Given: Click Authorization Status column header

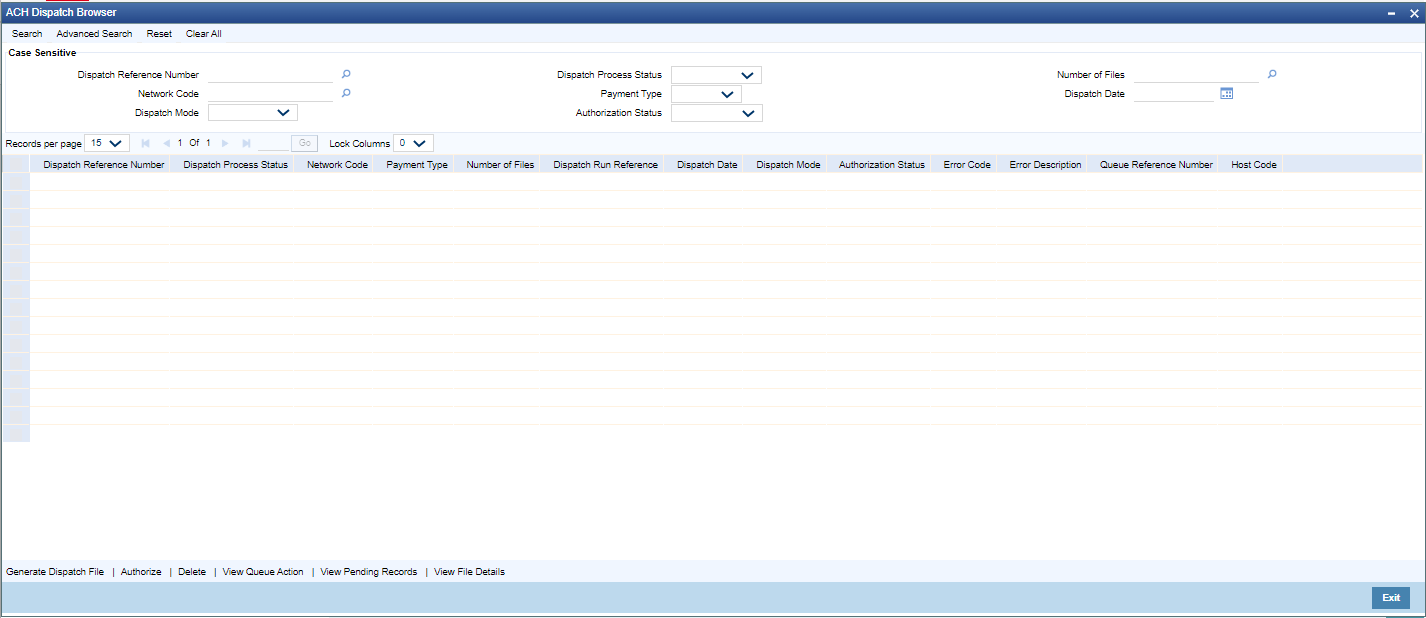Looking at the screenshot, I should click(x=882, y=164).
